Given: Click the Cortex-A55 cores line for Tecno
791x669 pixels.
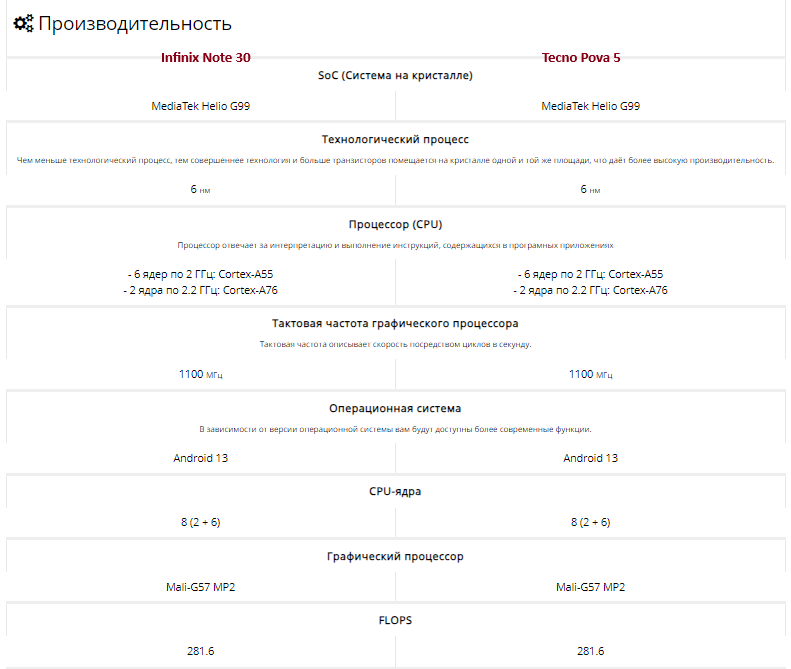Looking at the screenshot, I should (590, 274).
